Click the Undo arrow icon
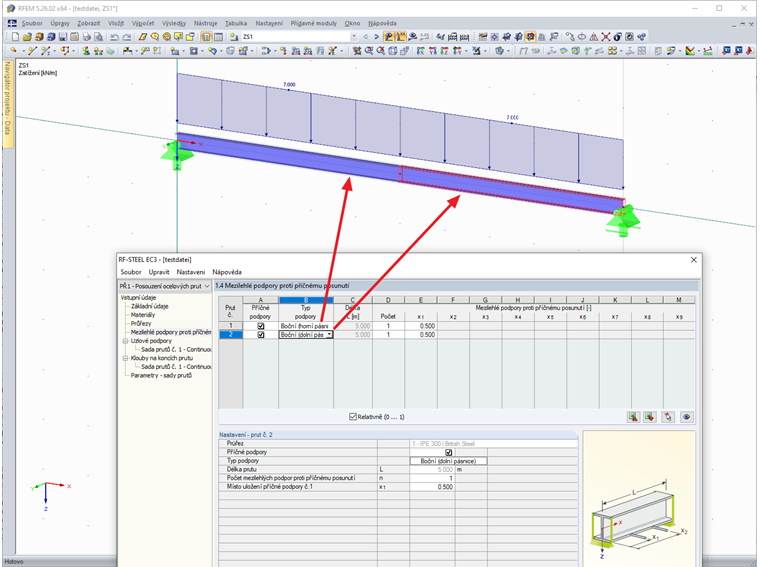 tap(114, 37)
